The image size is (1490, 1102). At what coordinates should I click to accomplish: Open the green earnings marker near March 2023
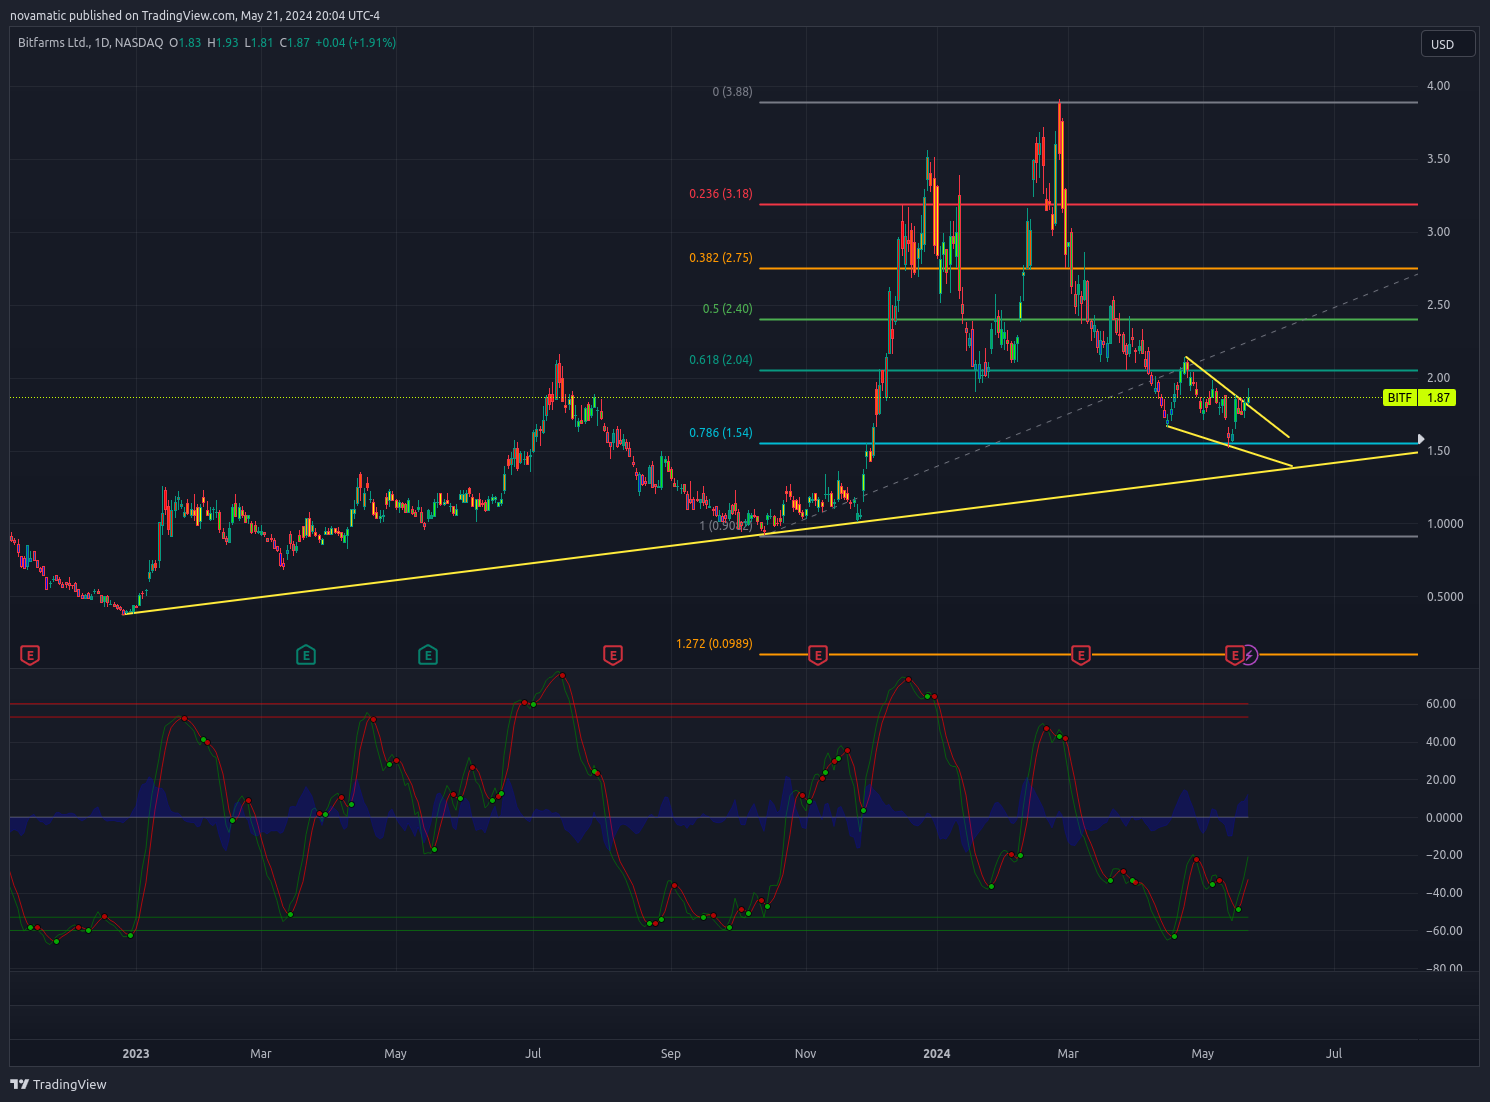pyautogui.click(x=306, y=656)
